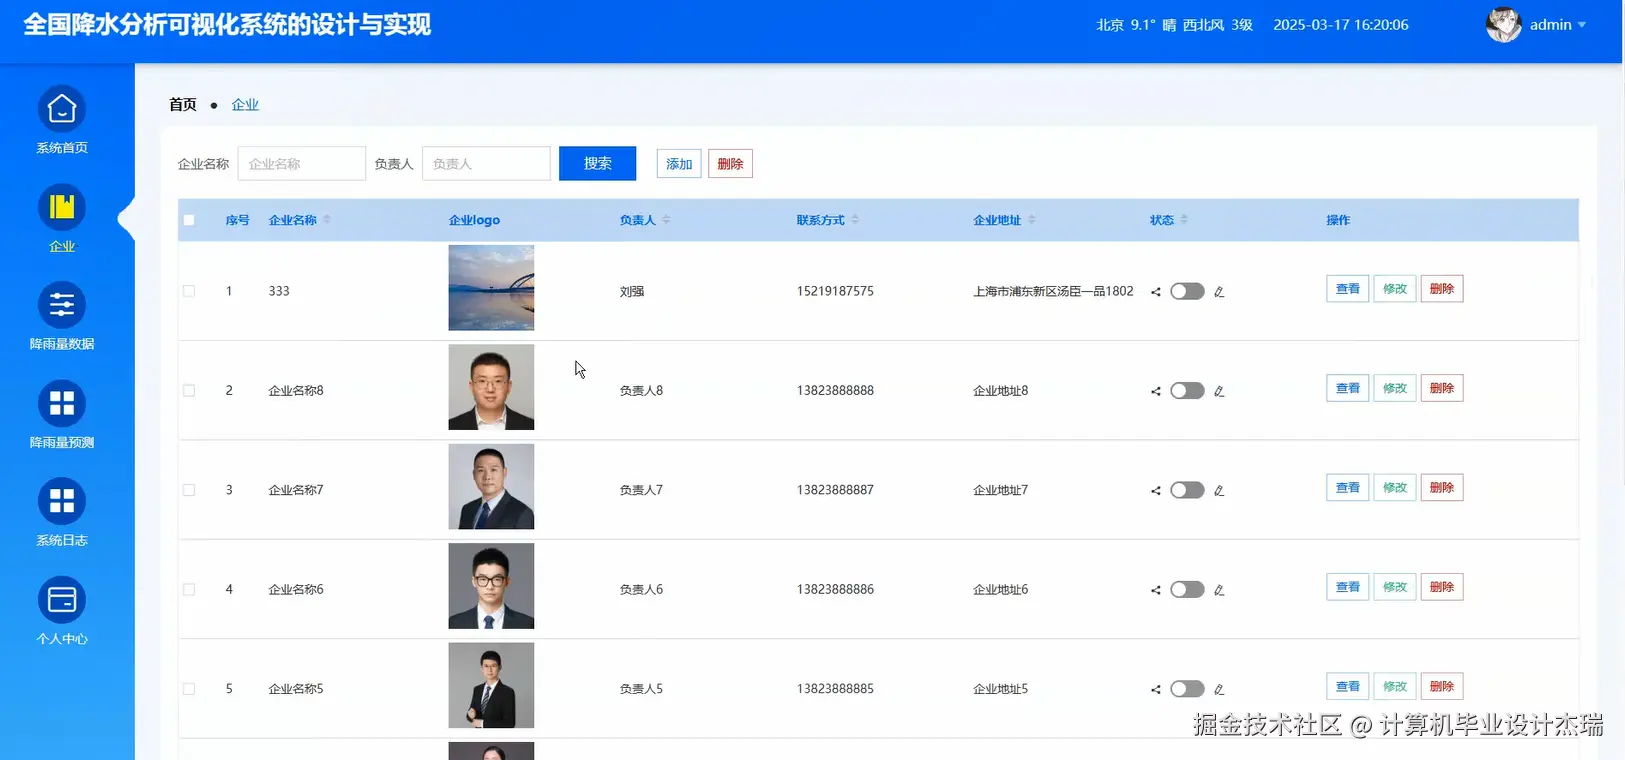1625x760 pixels.
Task: Click 修改 for 企业名称5 row
Action: pyautogui.click(x=1394, y=686)
